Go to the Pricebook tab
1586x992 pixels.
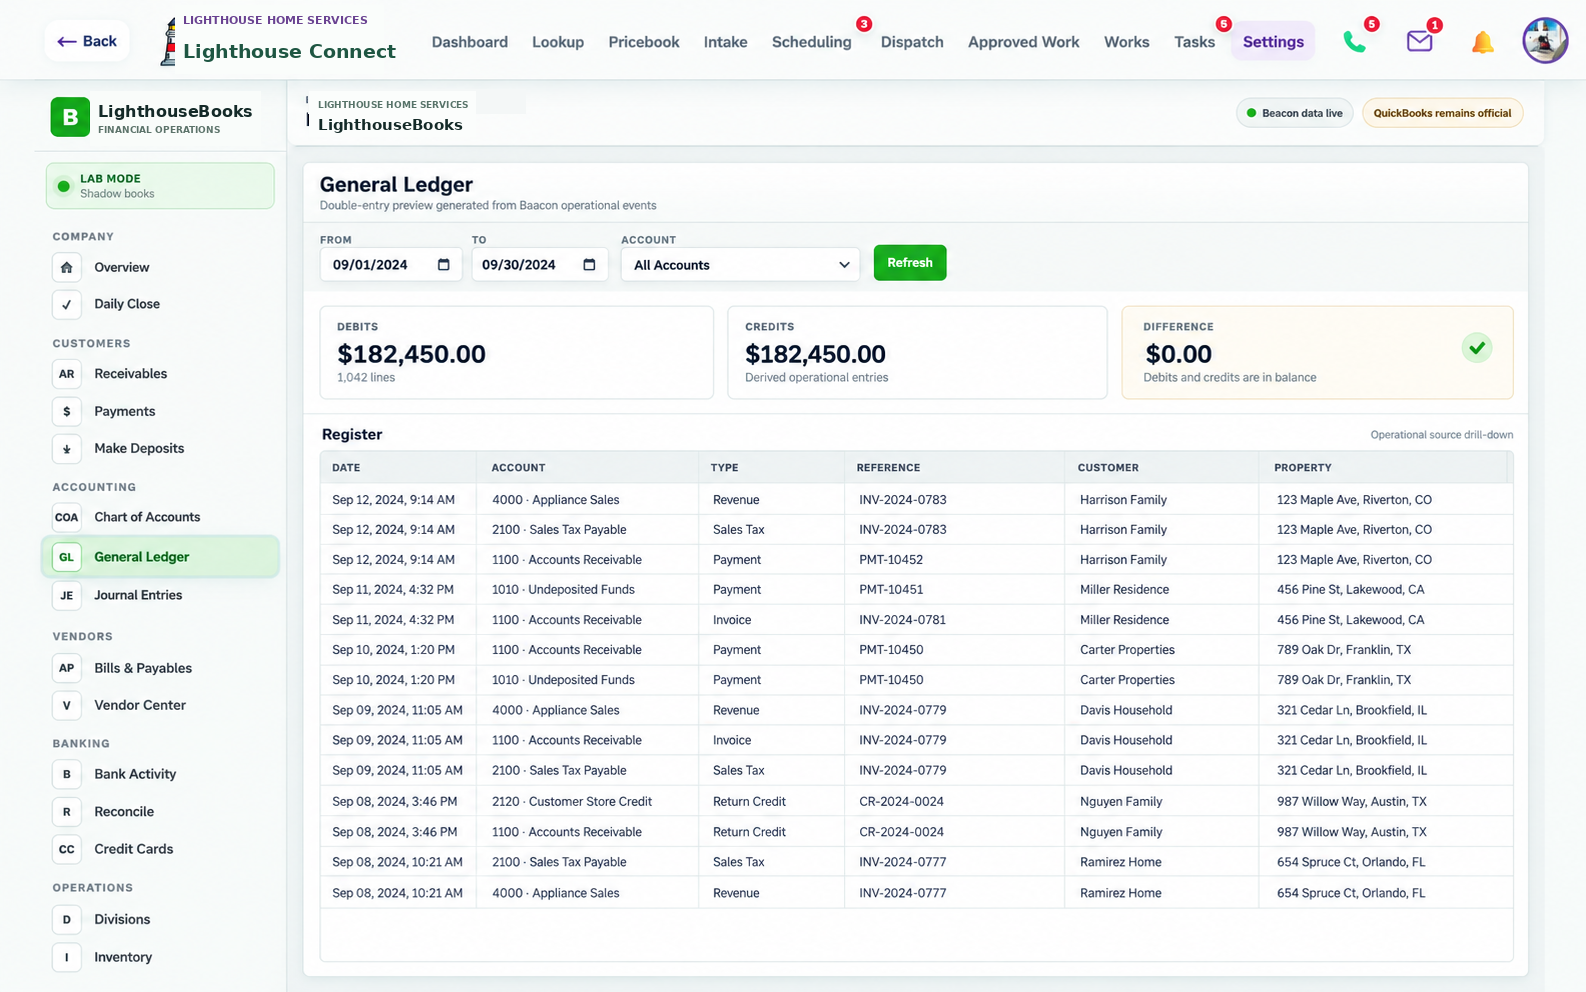pos(644,42)
